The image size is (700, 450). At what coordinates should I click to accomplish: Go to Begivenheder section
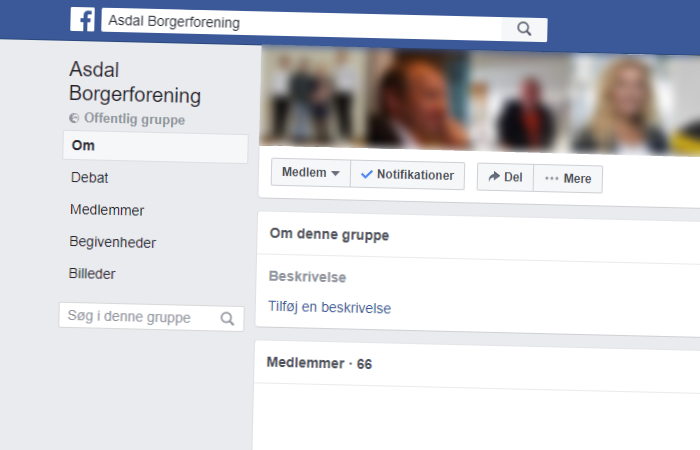pyautogui.click(x=112, y=242)
